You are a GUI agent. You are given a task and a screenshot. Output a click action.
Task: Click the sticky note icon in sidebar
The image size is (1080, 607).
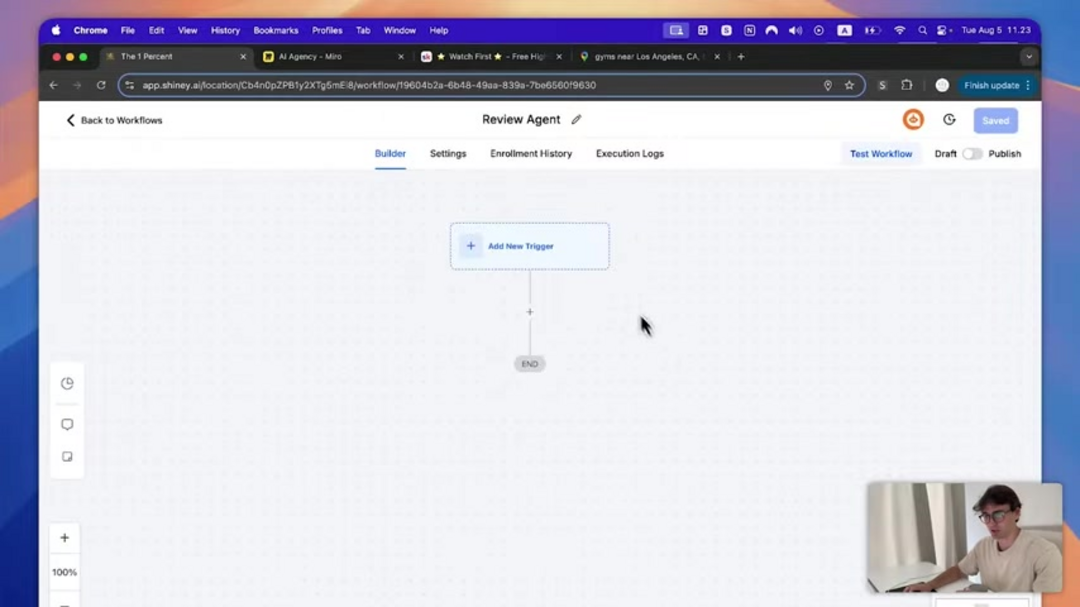(x=67, y=457)
